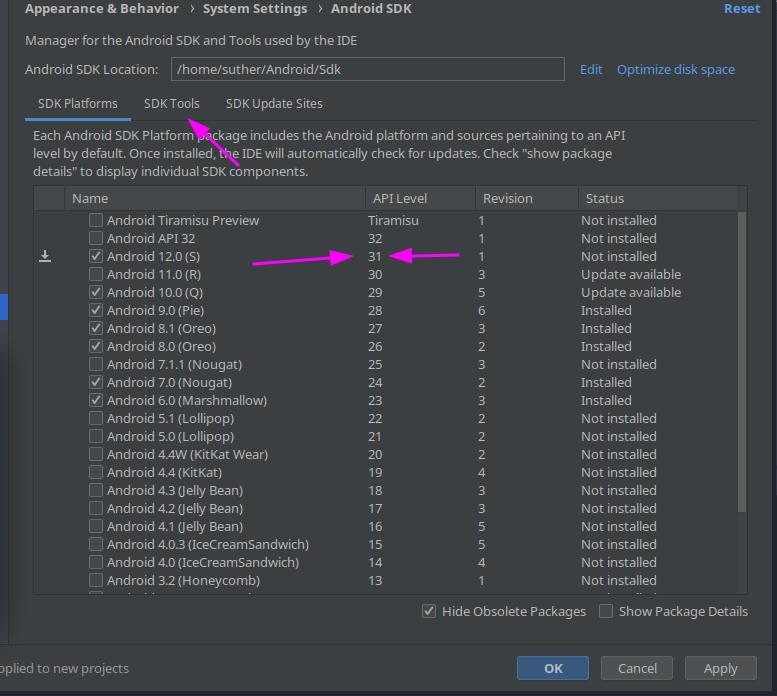Select the Android 11.0 (R) row name
Image resolution: width=777 pixels, height=696 pixels.
pyautogui.click(x=154, y=274)
